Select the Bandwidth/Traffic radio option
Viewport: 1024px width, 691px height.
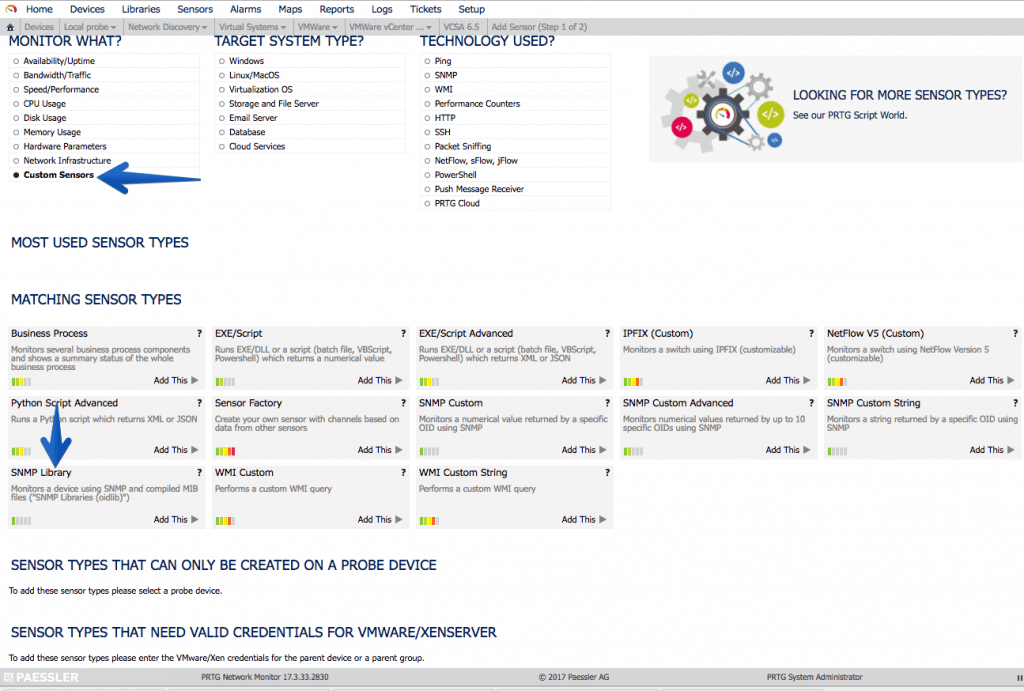click(16, 75)
